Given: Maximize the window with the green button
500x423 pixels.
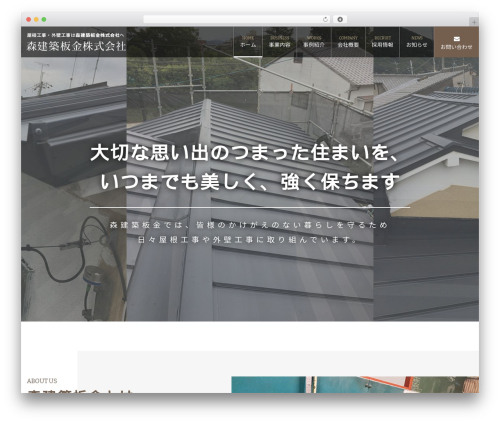Looking at the screenshot, I should (x=44, y=20).
